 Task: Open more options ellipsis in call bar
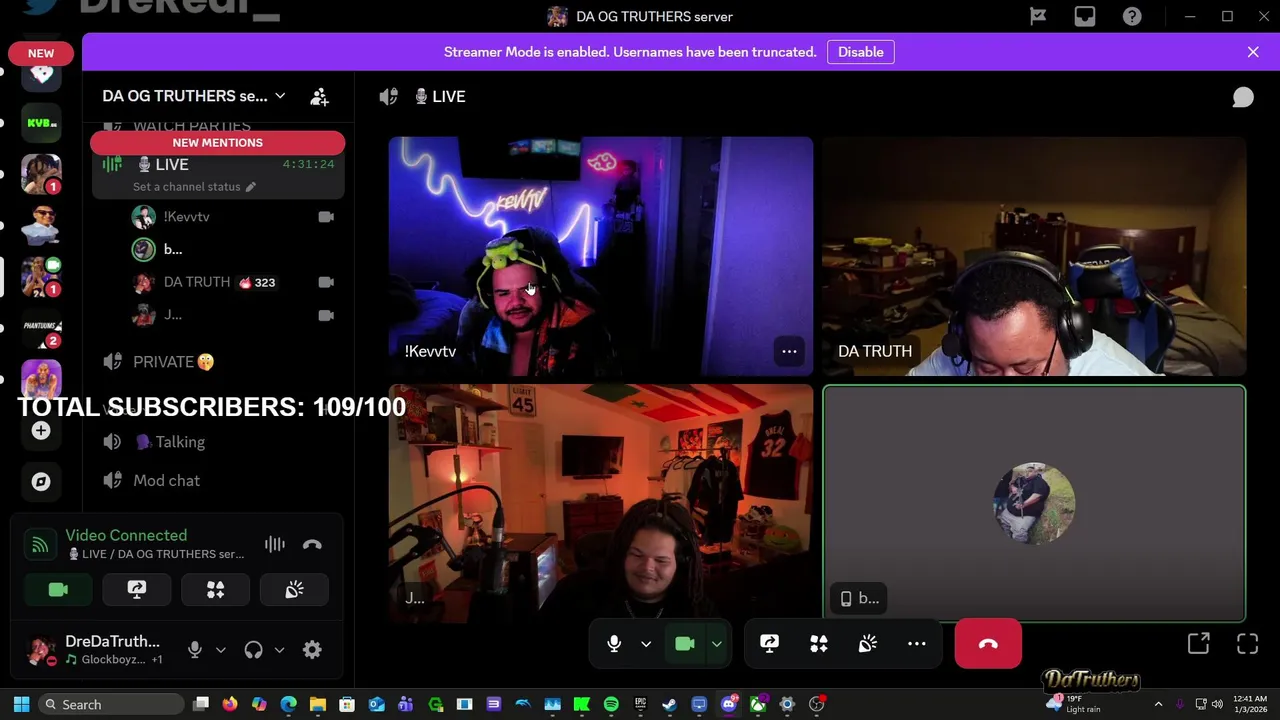click(x=916, y=644)
